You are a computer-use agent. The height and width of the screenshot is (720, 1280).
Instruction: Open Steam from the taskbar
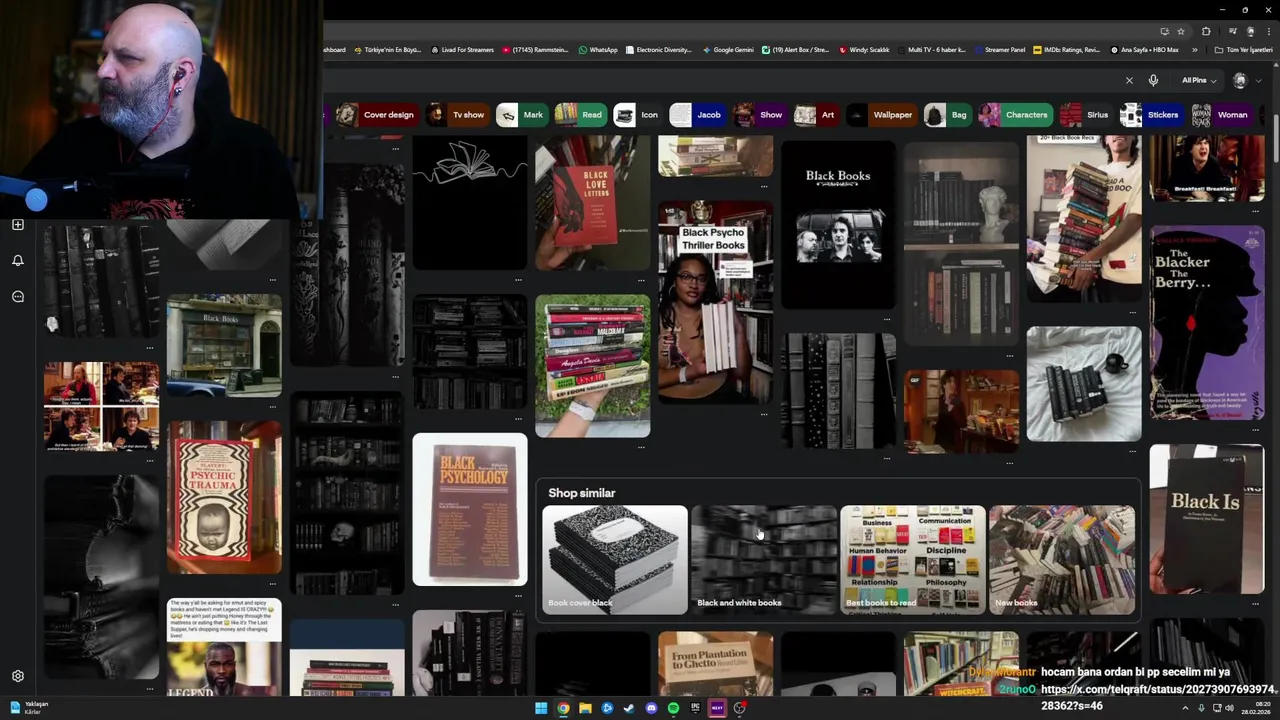(x=629, y=708)
